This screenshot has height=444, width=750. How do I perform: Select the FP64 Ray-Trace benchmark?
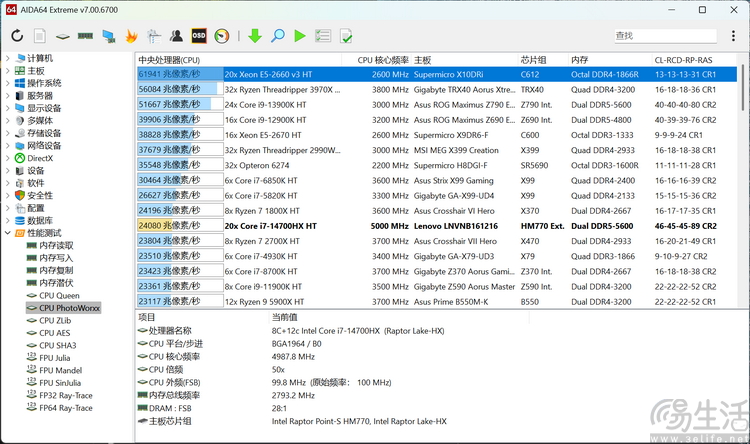pos(66,408)
